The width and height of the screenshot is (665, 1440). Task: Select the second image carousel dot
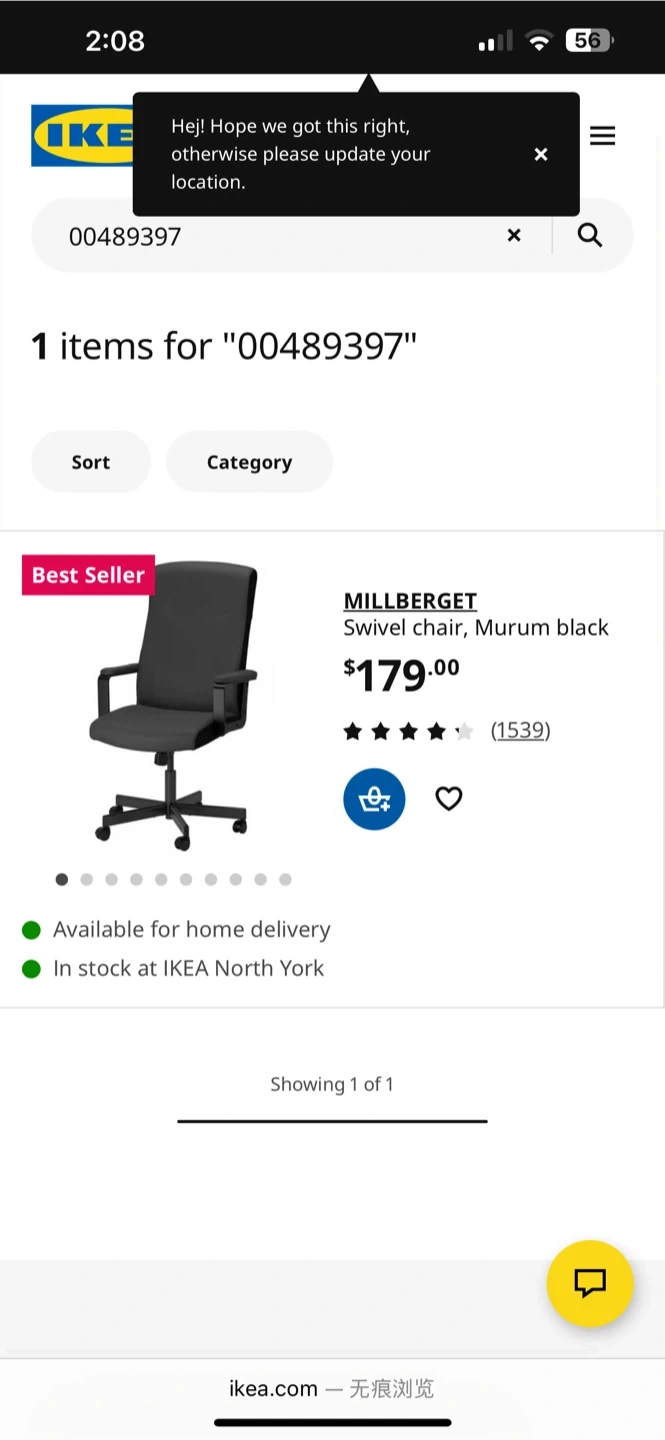87,880
